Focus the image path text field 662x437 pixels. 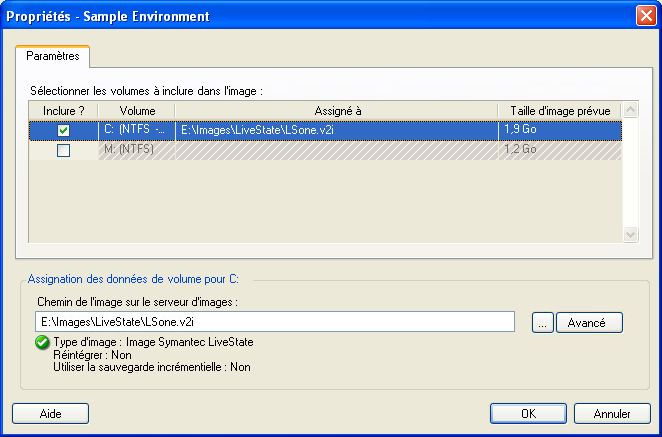(275, 322)
